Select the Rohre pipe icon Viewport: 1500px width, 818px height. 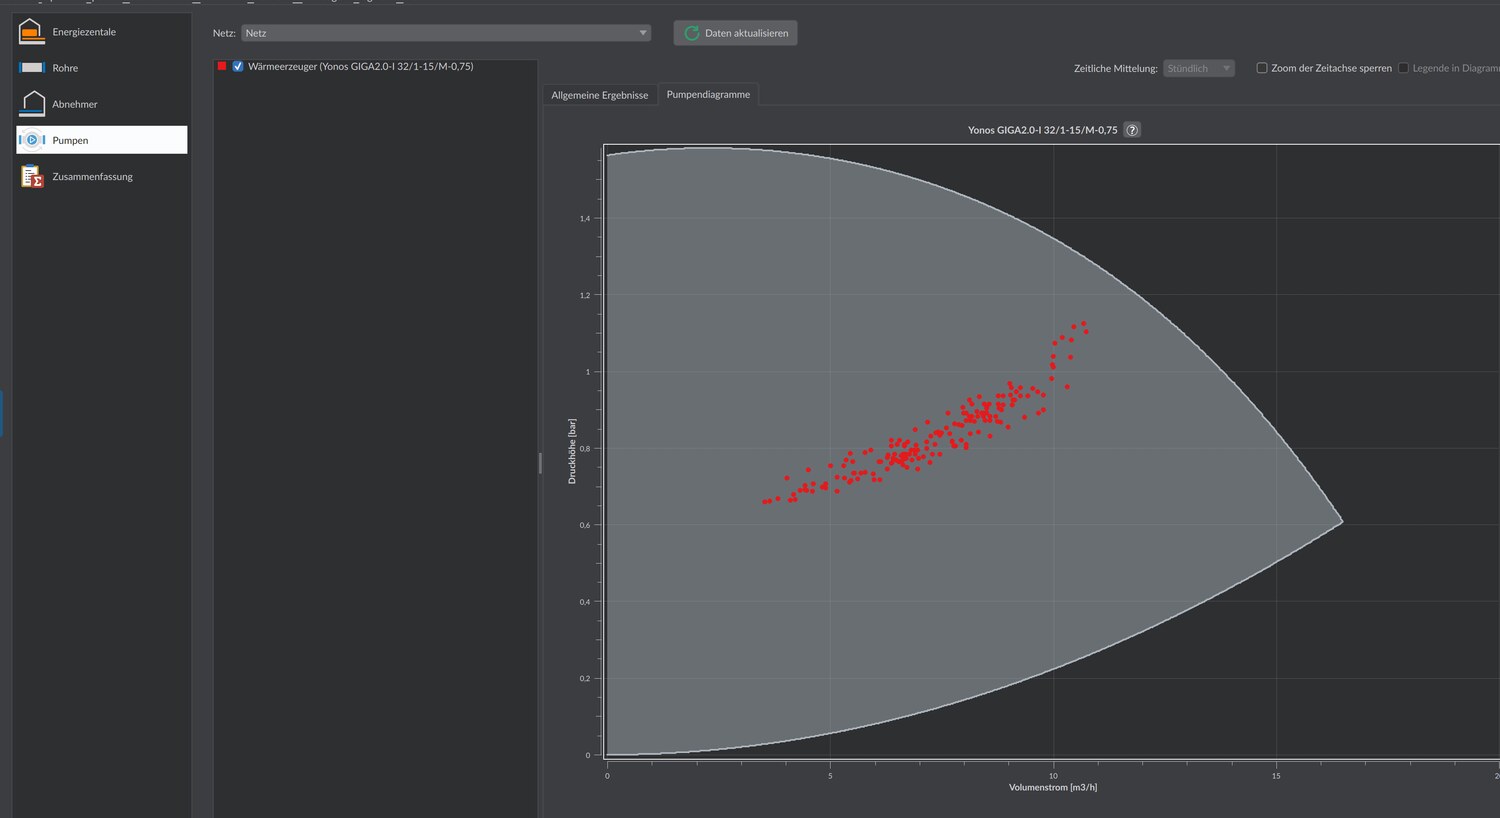[x=32, y=68]
